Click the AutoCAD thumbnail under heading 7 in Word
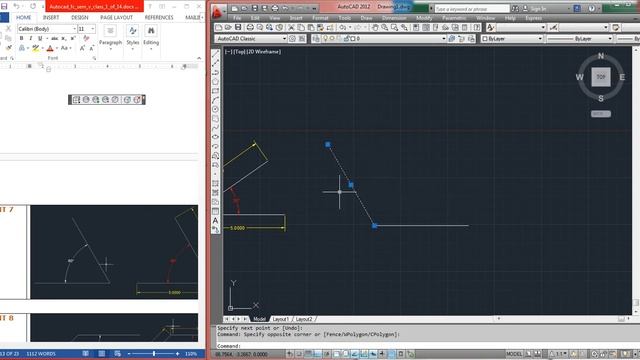The width and height of the screenshot is (640, 360). (114, 252)
